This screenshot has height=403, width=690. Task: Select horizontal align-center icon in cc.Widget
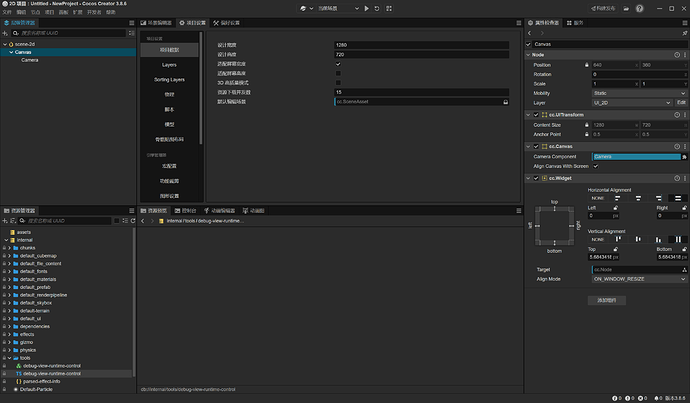pos(638,198)
